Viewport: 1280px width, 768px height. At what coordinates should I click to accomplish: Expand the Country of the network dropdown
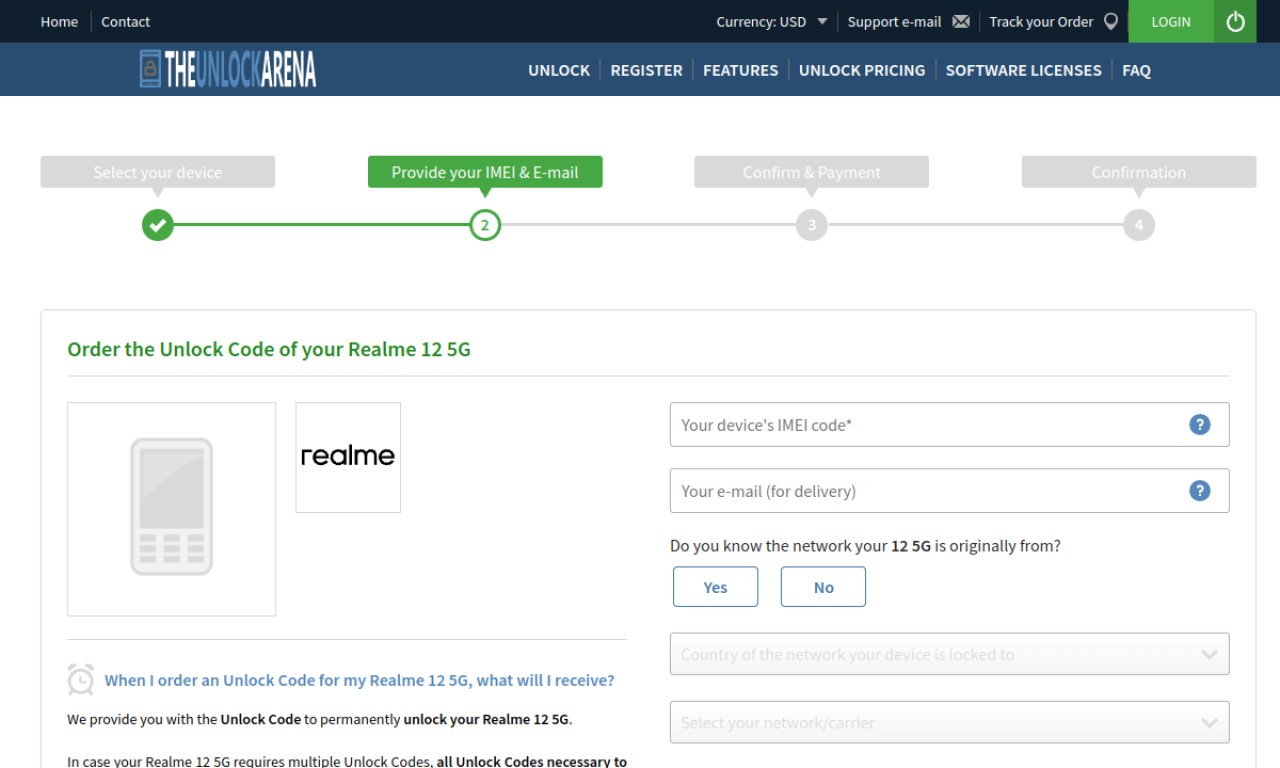pyautogui.click(x=949, y=654)
